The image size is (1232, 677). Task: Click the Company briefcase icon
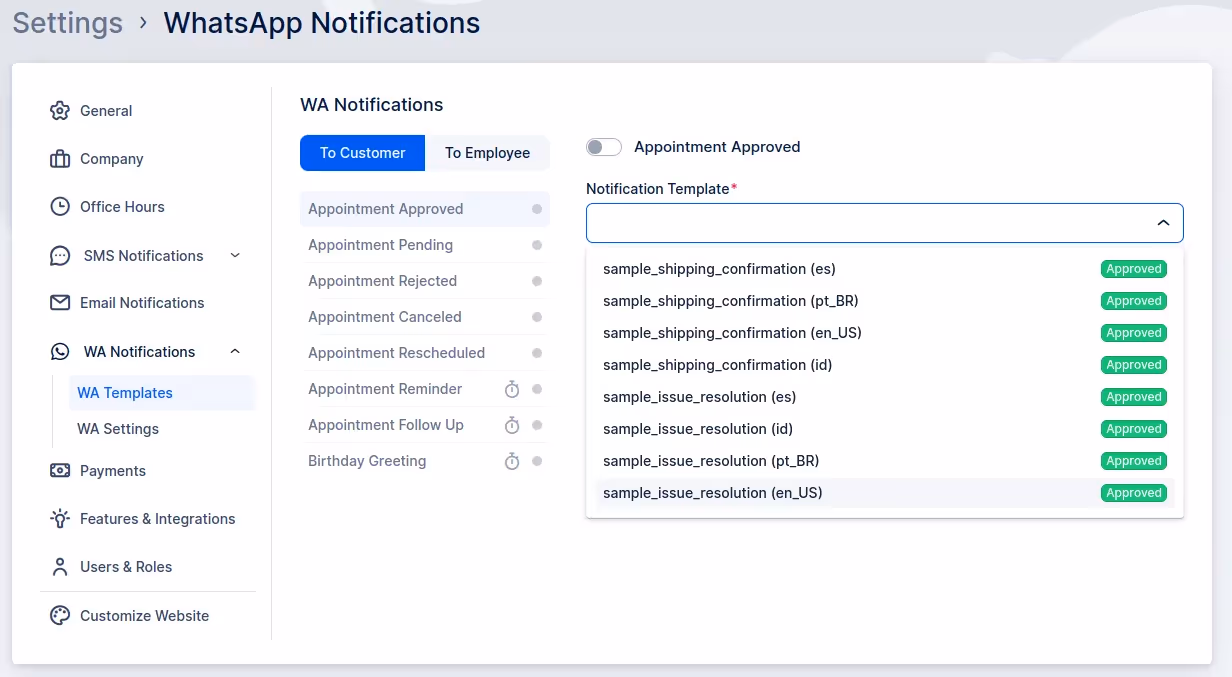[60, 159]
